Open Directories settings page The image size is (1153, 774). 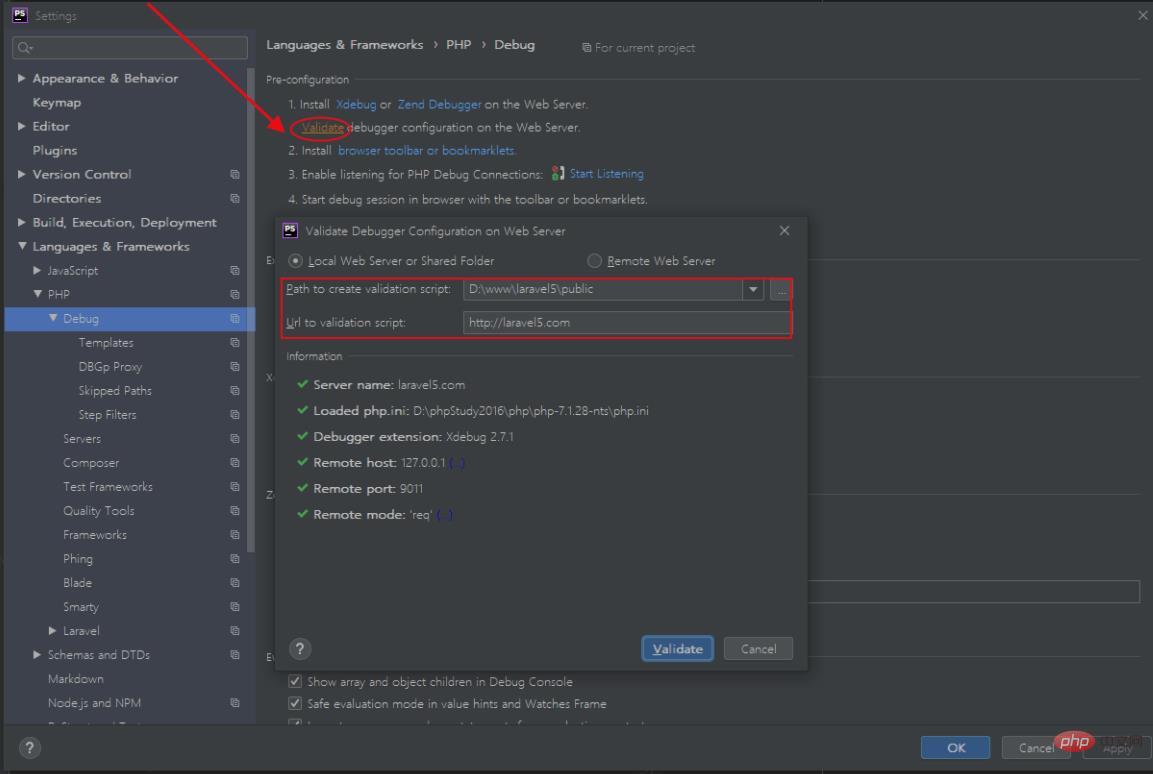tap(67, 198)
